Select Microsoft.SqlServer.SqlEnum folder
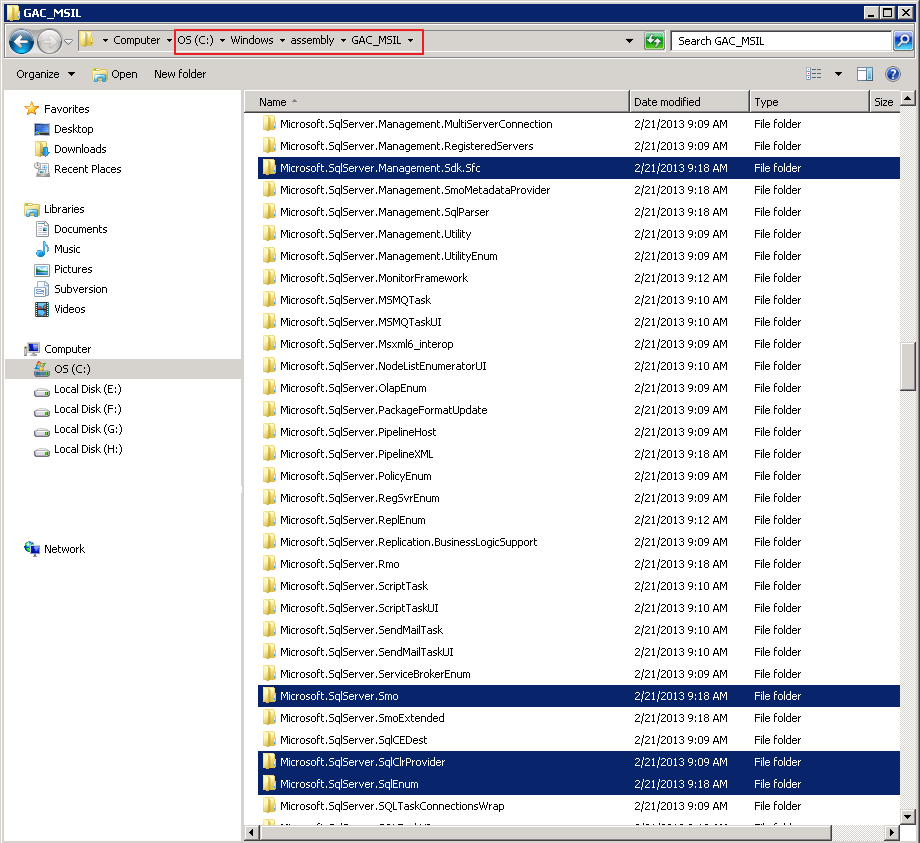The width and height of the screenshot is (920, 843). point(579,784)
